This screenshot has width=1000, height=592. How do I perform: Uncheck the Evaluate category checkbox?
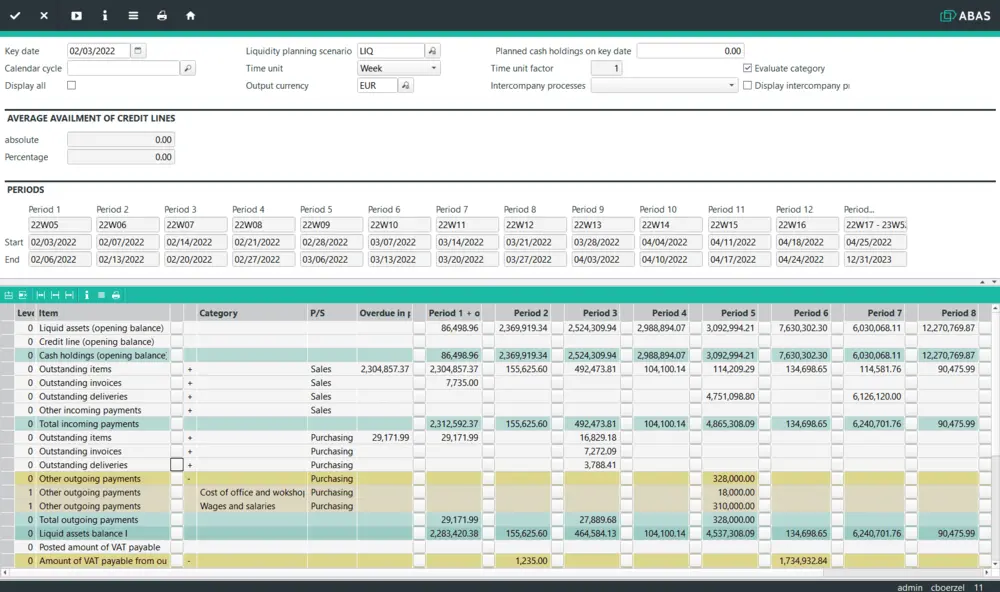(x=747, y=68)
